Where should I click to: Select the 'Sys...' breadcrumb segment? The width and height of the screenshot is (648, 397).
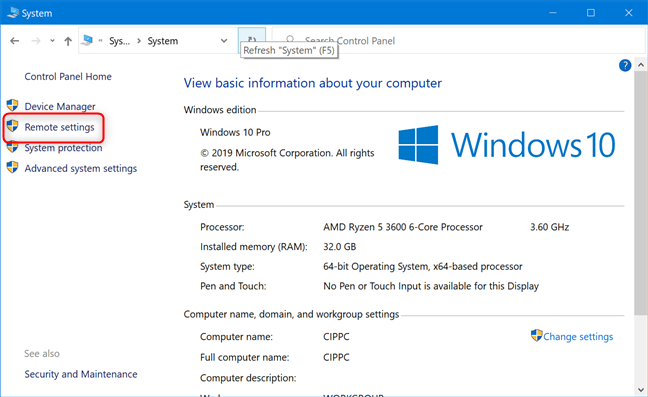(x=119, y=41)
